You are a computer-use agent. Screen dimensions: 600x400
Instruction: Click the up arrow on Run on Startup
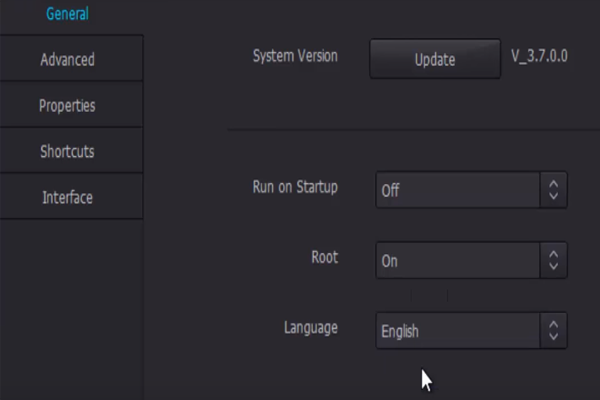(554, 183)
